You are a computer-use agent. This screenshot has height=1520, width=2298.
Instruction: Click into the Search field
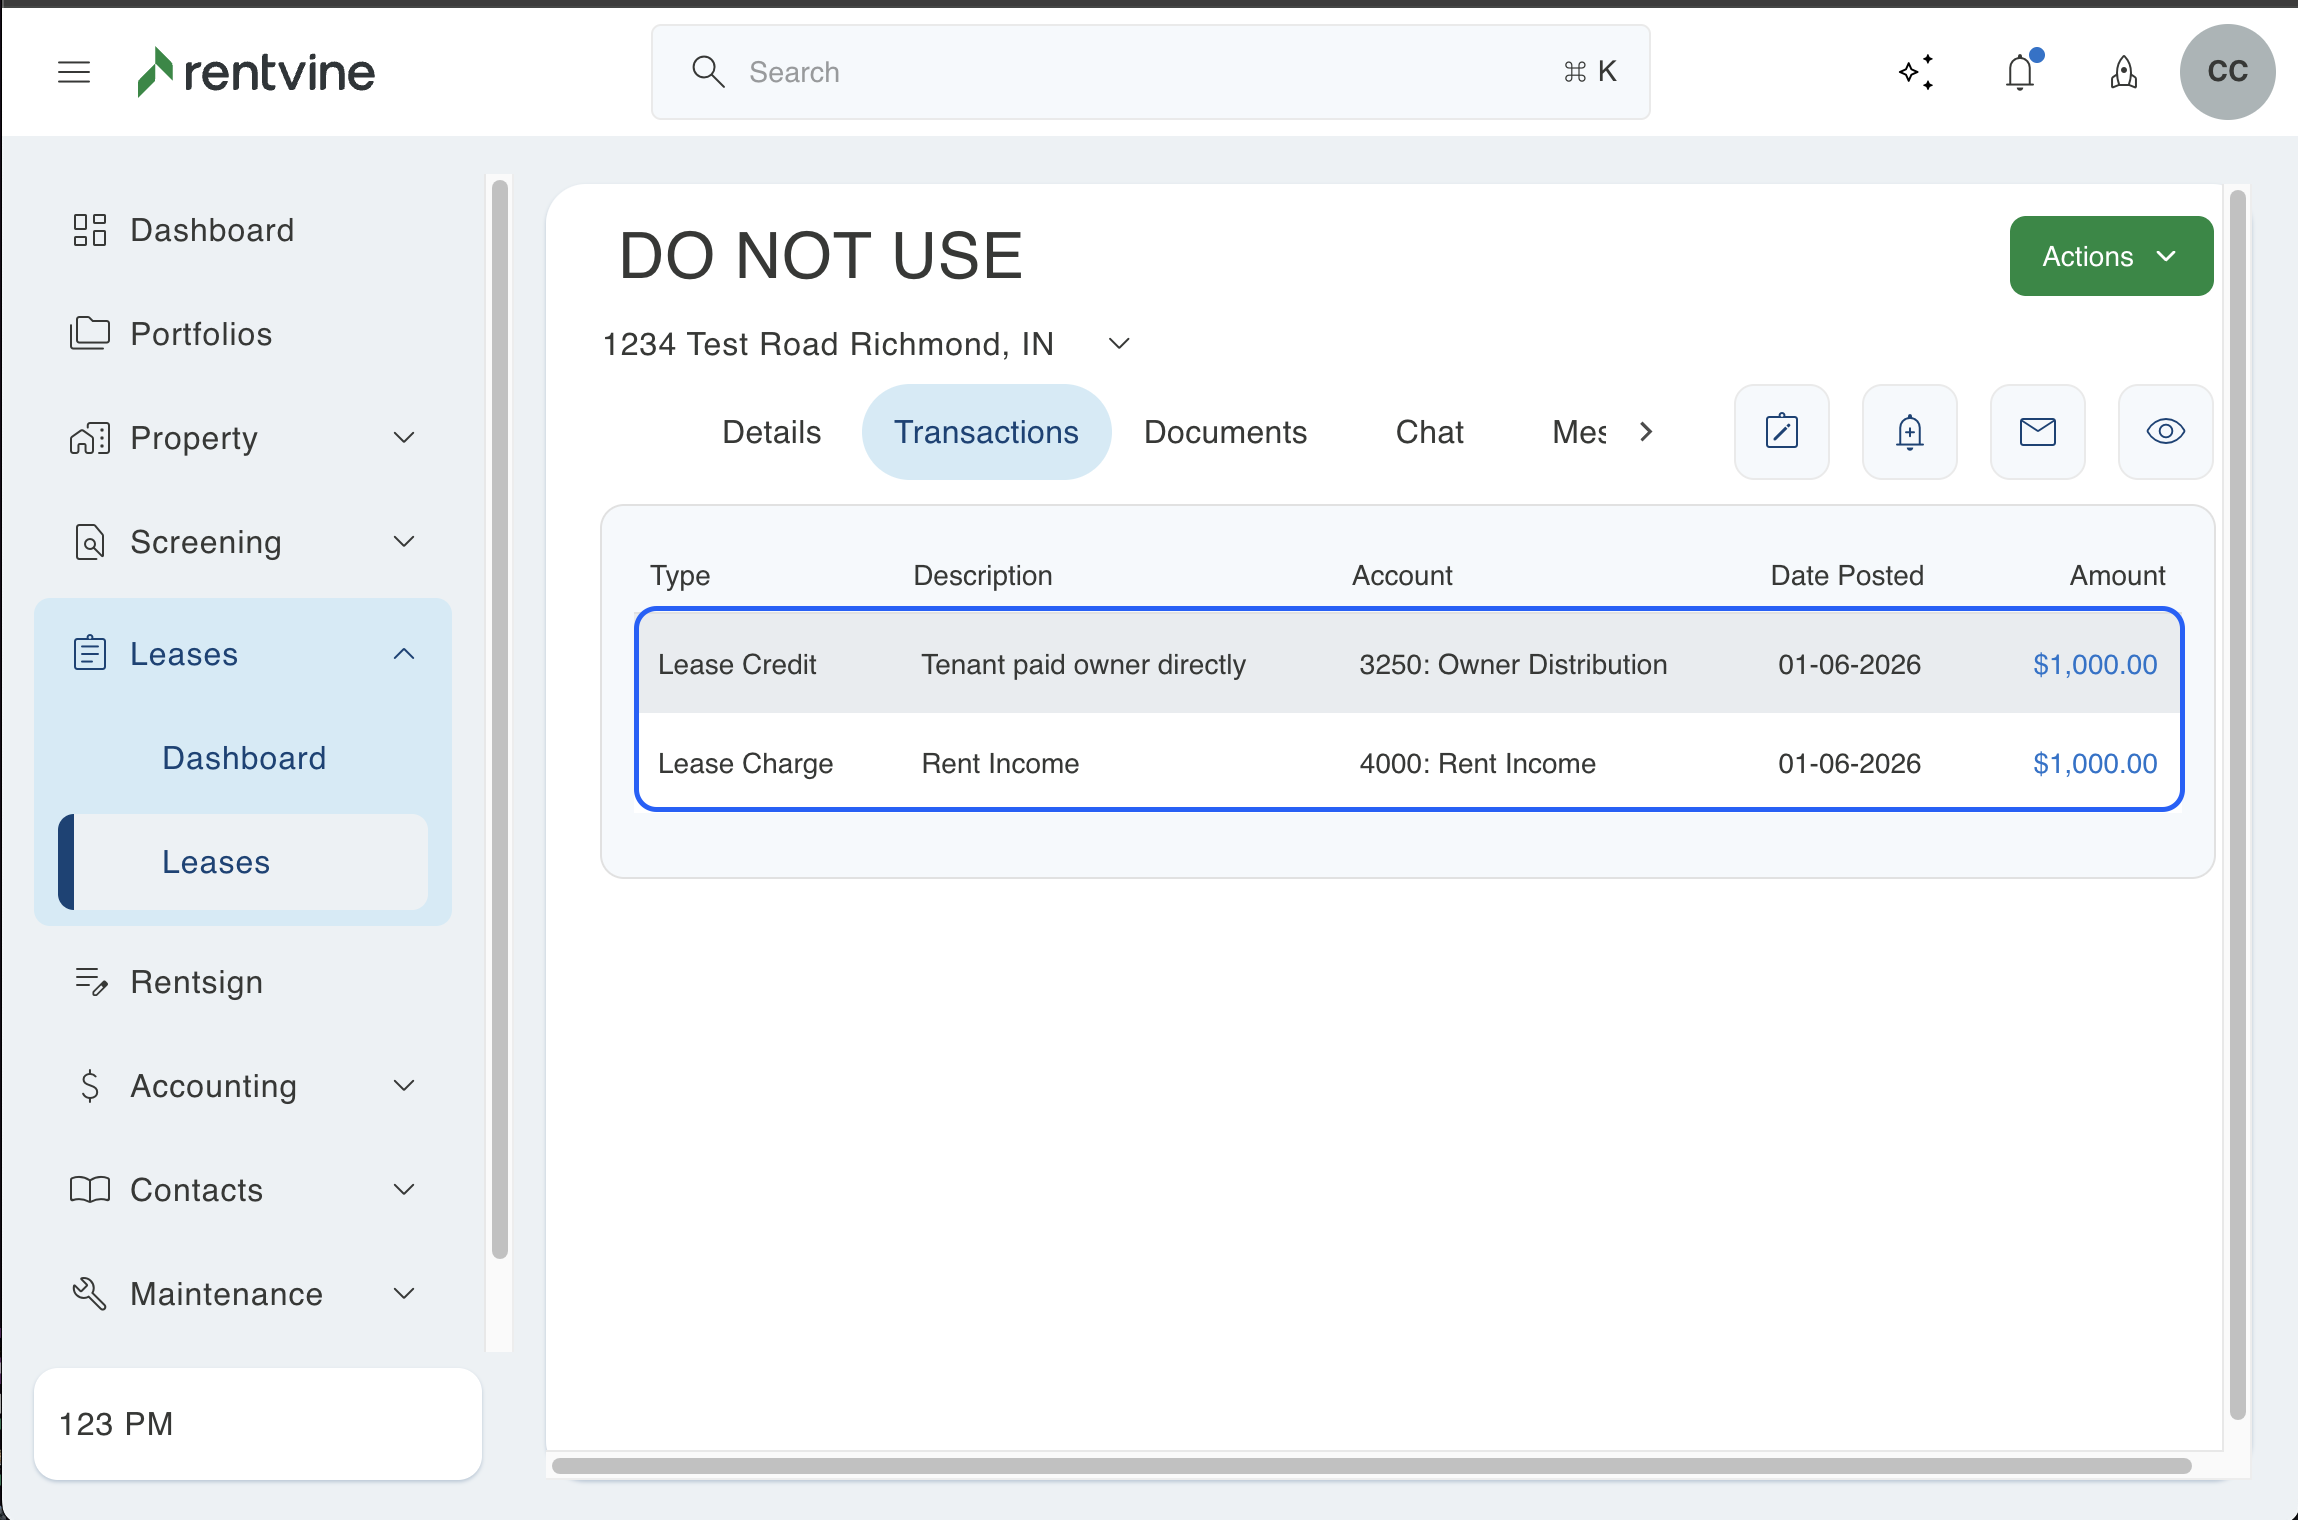click(1150, 72)
